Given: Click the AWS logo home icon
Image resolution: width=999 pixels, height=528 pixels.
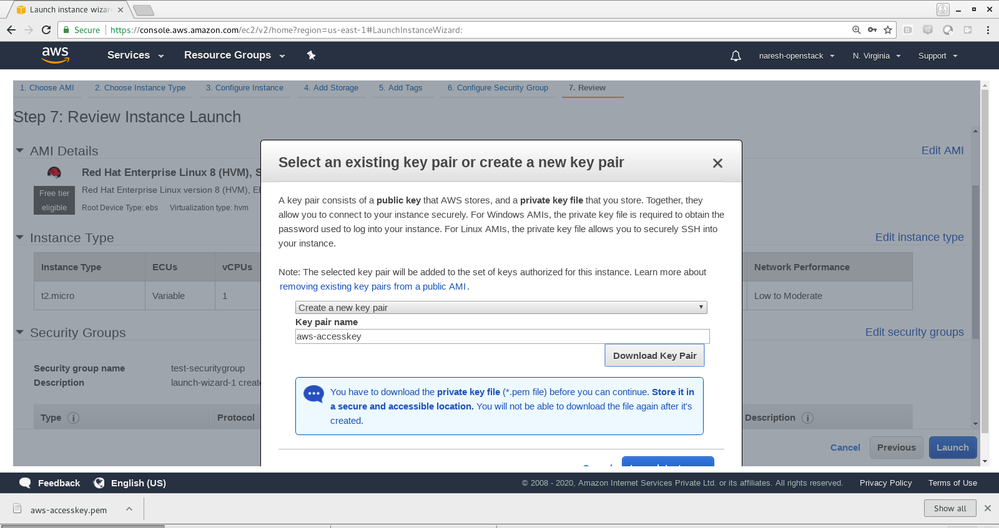Looking at the screenshot, I should [55, 55].
